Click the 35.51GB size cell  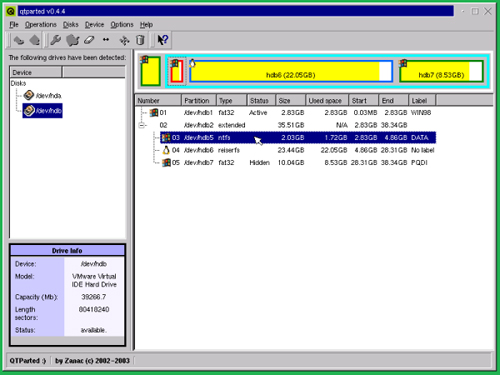tap(291, 125)
